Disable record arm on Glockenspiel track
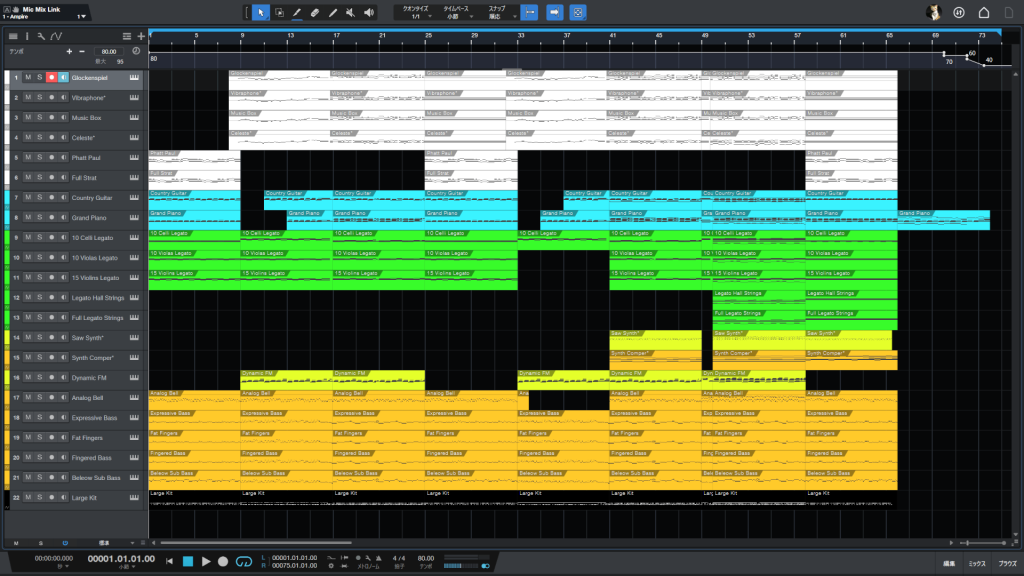 51,77
